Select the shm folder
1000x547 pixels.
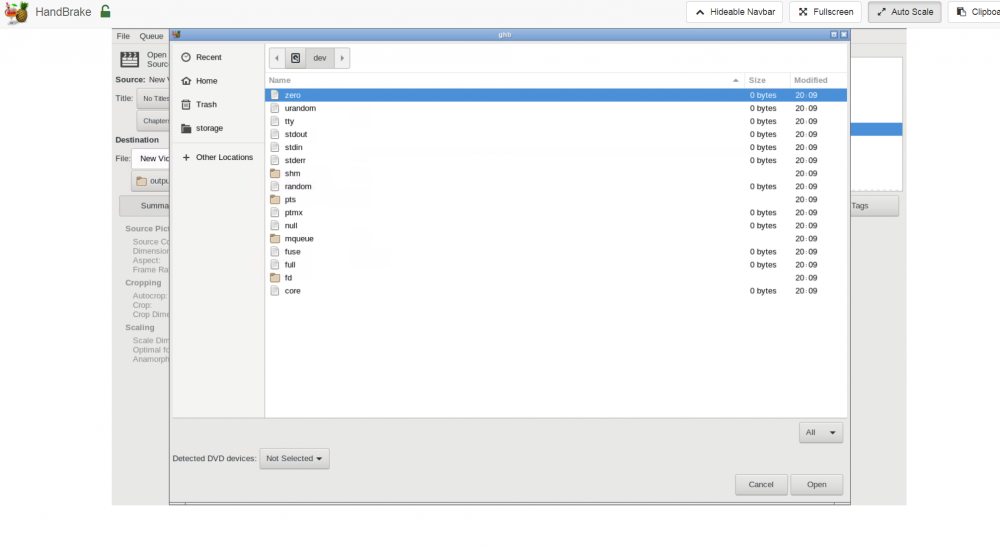[555, 173]
